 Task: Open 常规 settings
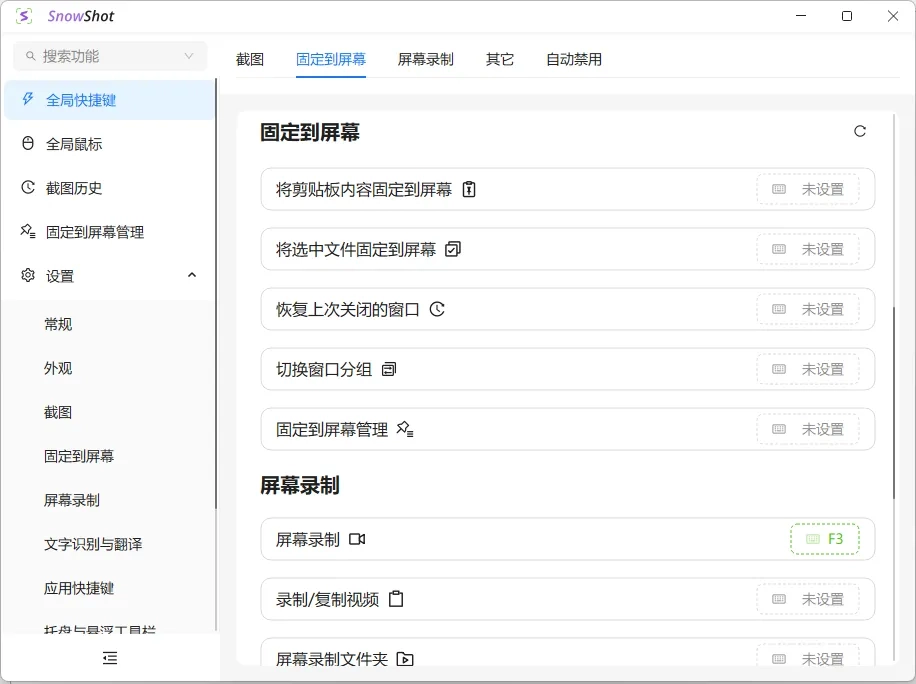pos(110,324)
